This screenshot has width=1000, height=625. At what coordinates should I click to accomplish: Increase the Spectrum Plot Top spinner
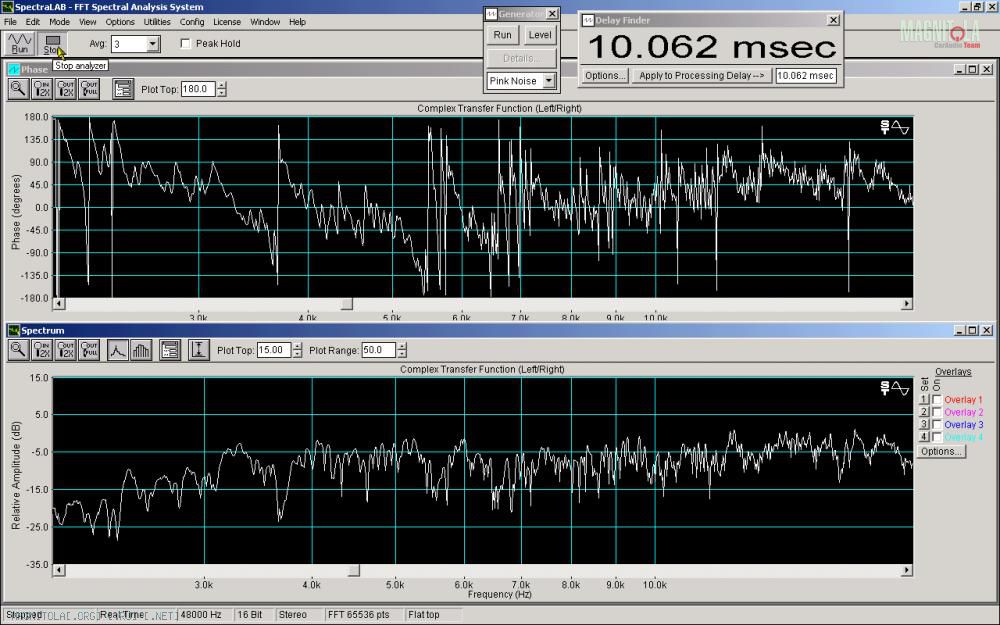pos(297,346)
